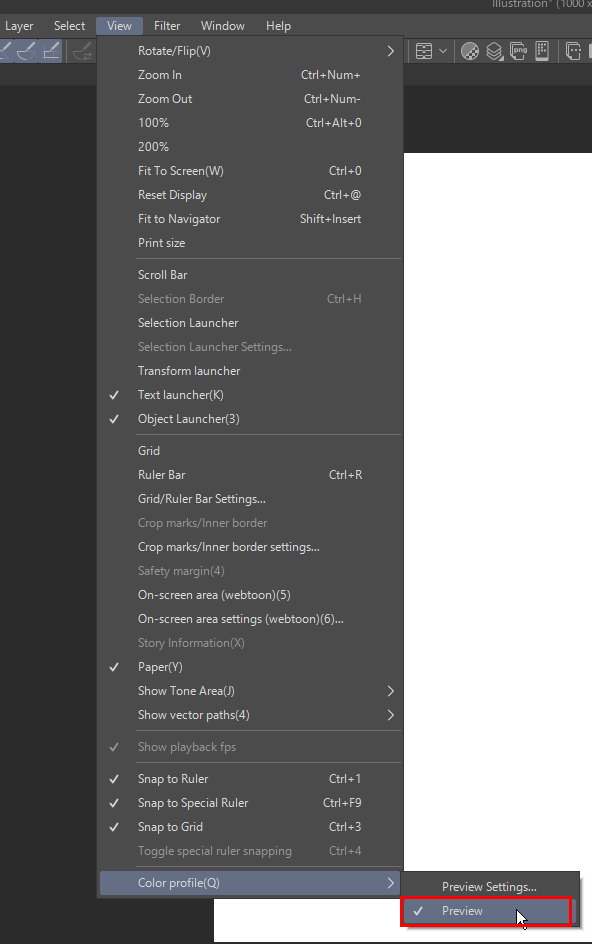Image resolution: width=592 pixels, height=944 pixels.
Task: Open dropdown arrow beside the layout icon
Action: (443, 51)
